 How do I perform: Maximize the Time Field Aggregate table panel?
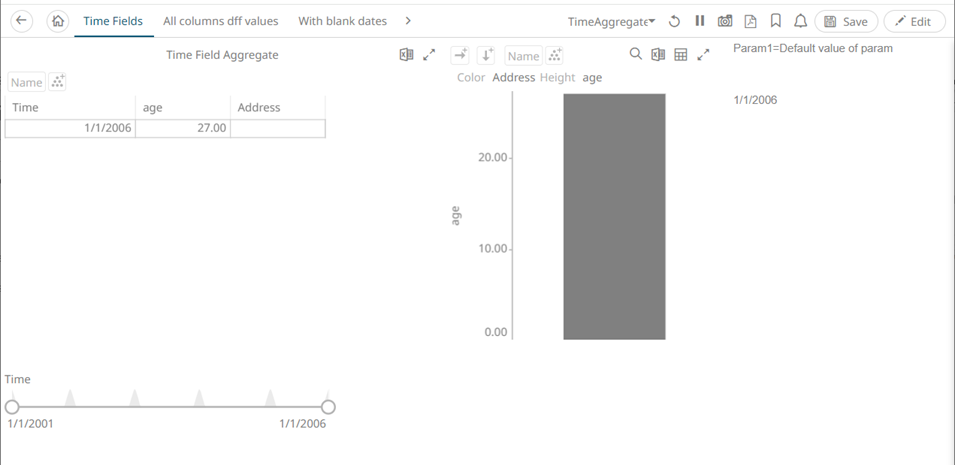(429, 55)
